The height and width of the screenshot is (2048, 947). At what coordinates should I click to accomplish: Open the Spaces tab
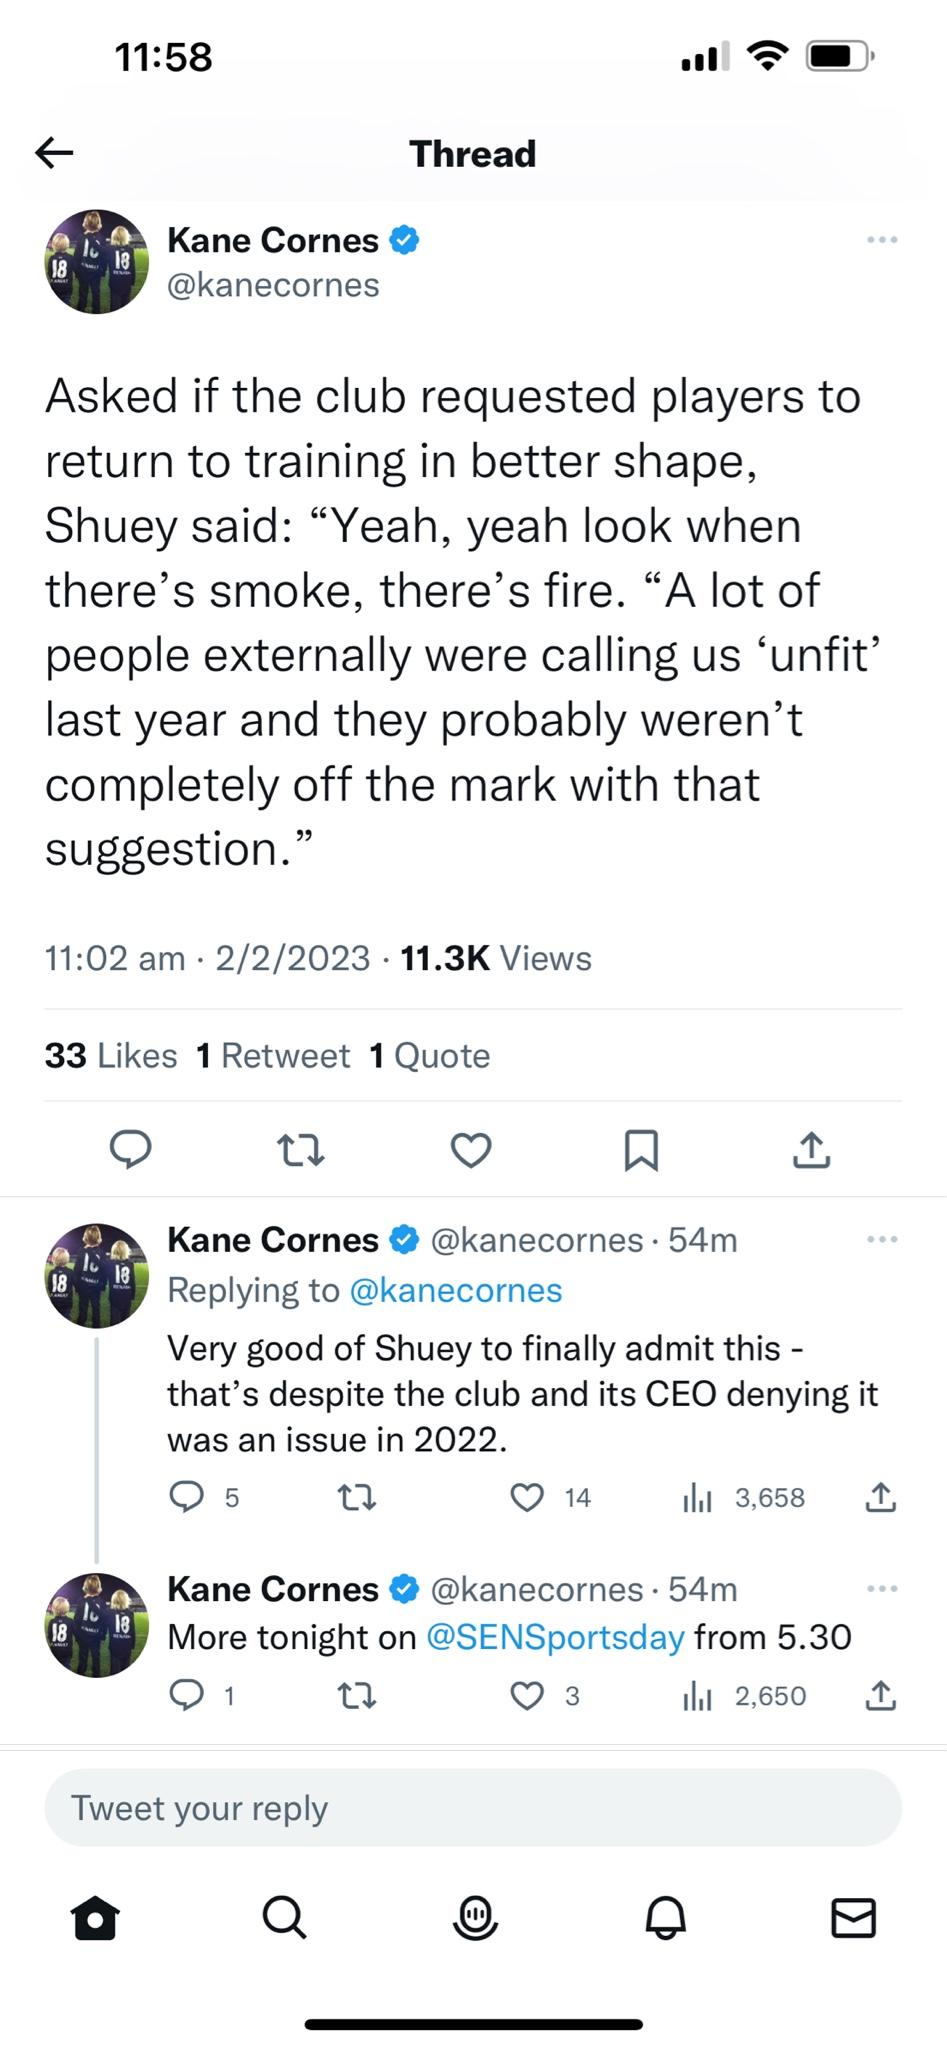point(474,1918)
